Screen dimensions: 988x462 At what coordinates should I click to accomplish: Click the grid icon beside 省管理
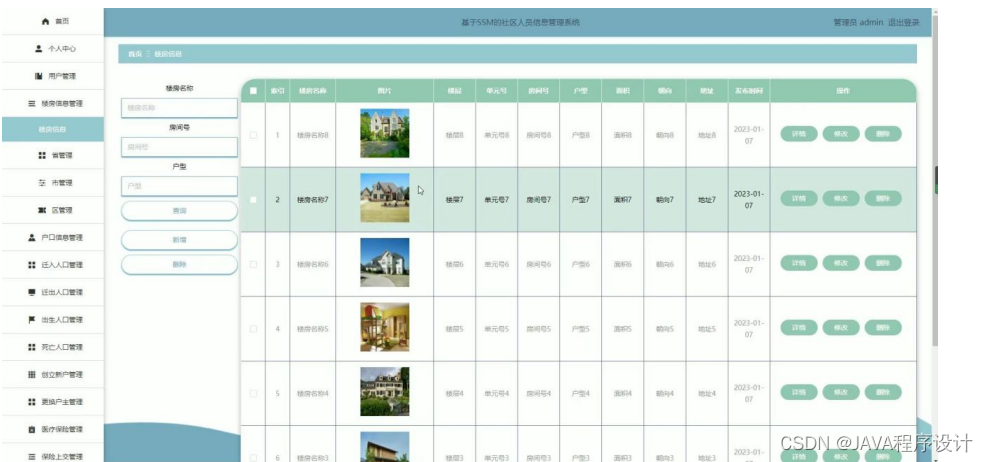pyautogui.click(x=42, y=155)
